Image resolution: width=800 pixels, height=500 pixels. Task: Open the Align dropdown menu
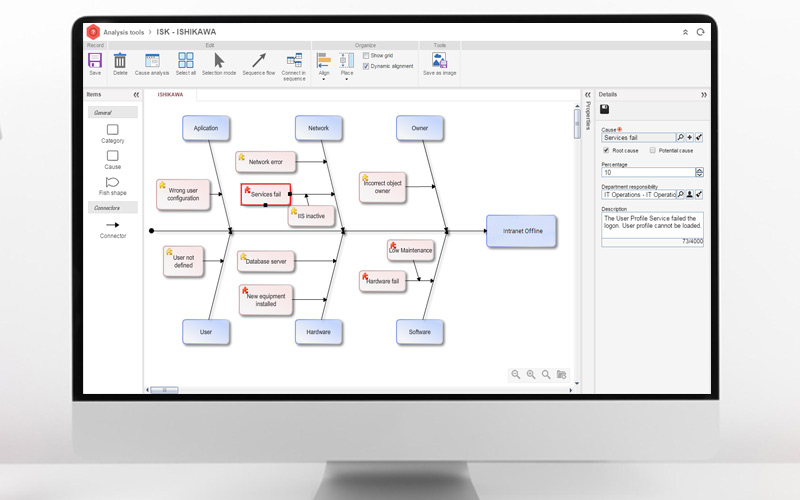pos(324,79)
